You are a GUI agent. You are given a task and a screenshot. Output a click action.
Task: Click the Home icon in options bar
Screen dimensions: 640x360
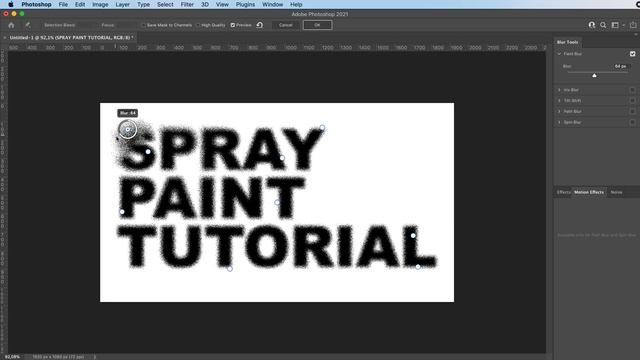point(11,25)
